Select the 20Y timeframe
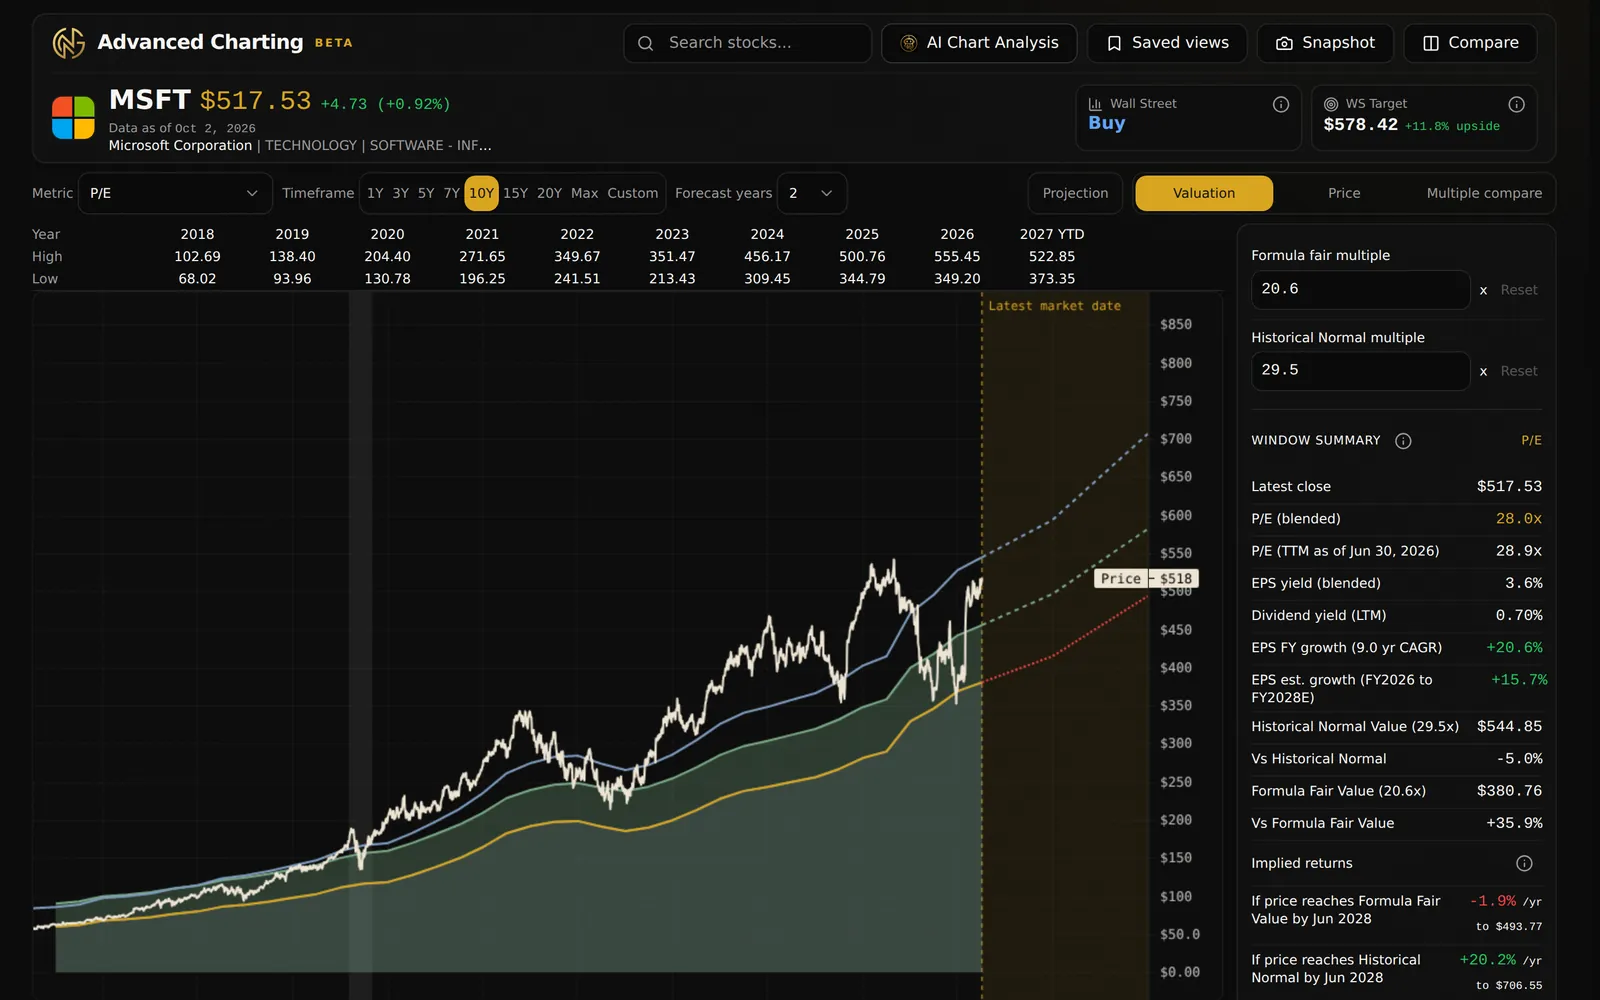The image size is (1600, 1000). tap(549, 193)
